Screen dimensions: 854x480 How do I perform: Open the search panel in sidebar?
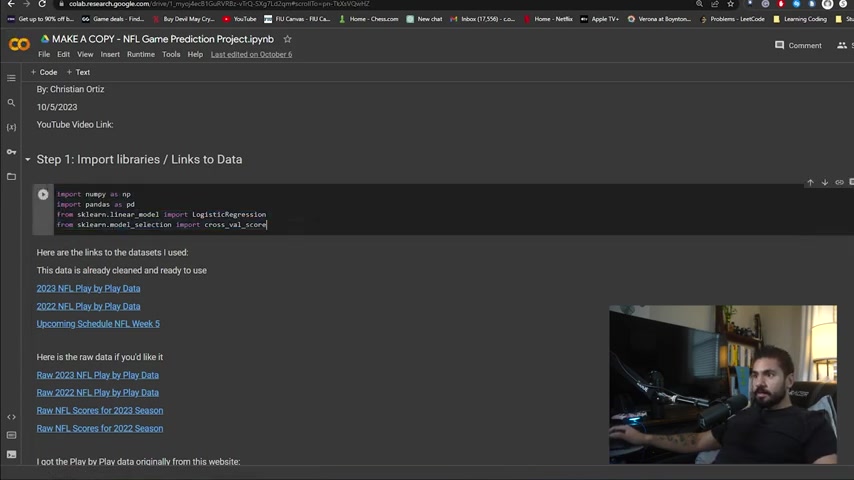(11, 102)
